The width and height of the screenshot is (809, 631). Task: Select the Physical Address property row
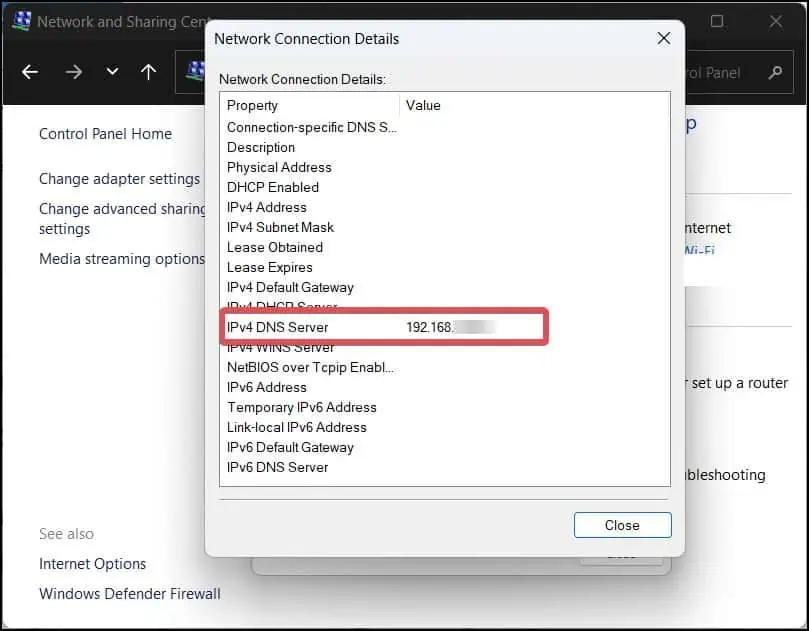278,167
